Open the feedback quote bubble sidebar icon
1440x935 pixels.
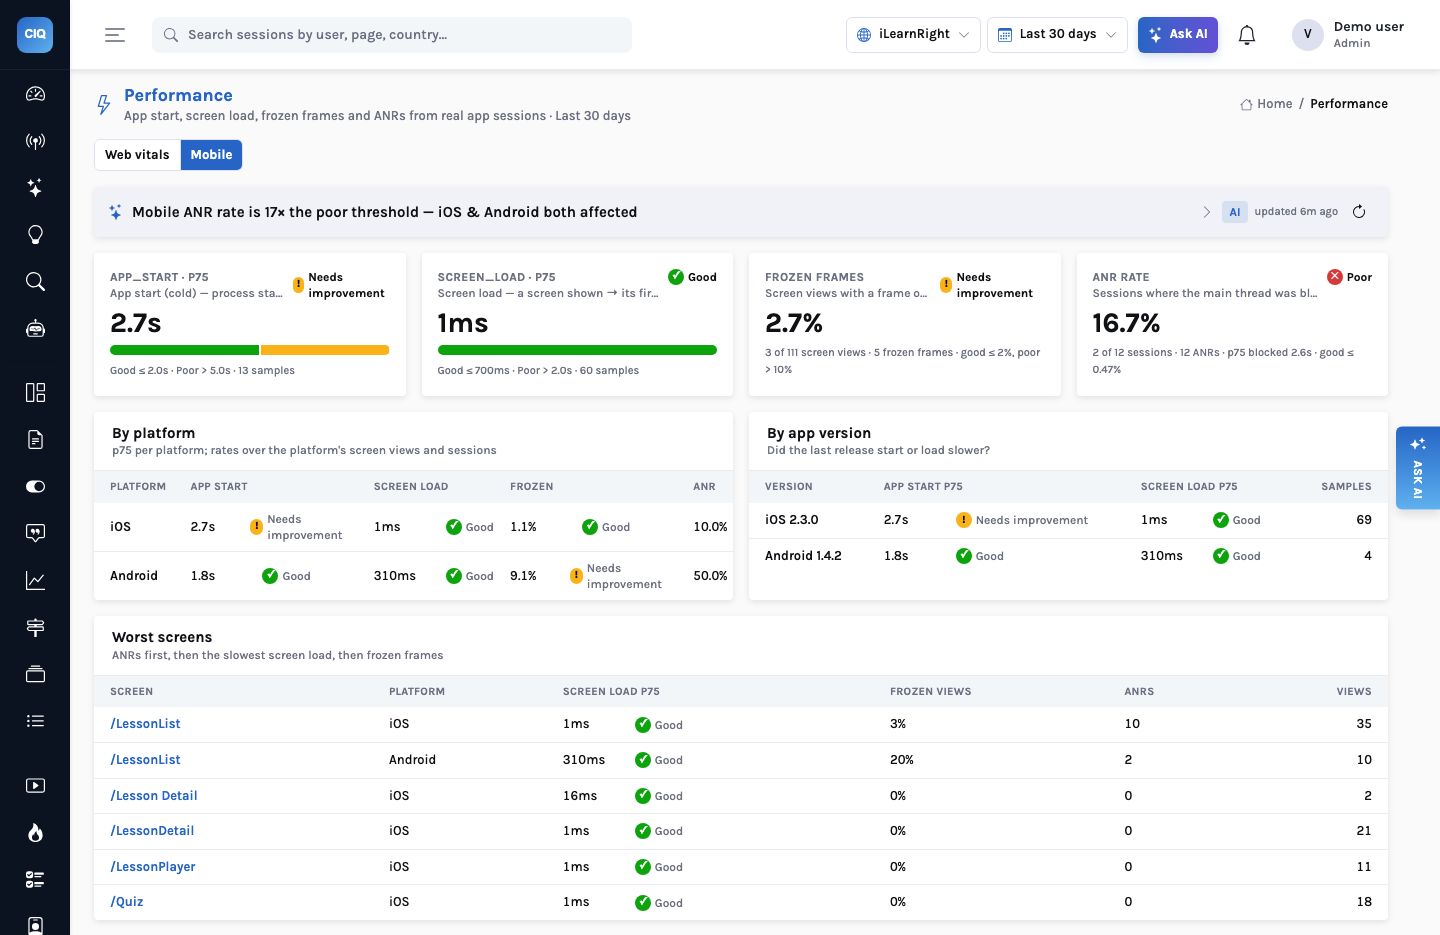coord(35,534)
